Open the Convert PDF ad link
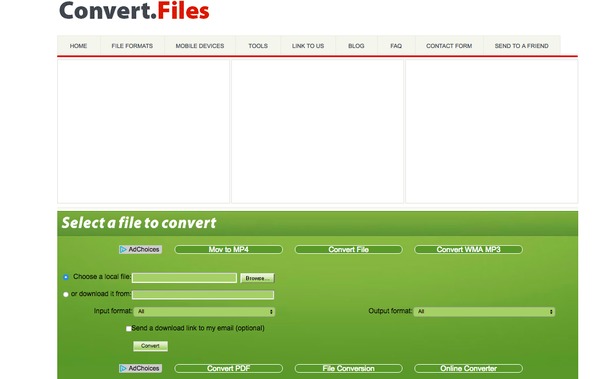600x379 pixels. click(228, 368)
